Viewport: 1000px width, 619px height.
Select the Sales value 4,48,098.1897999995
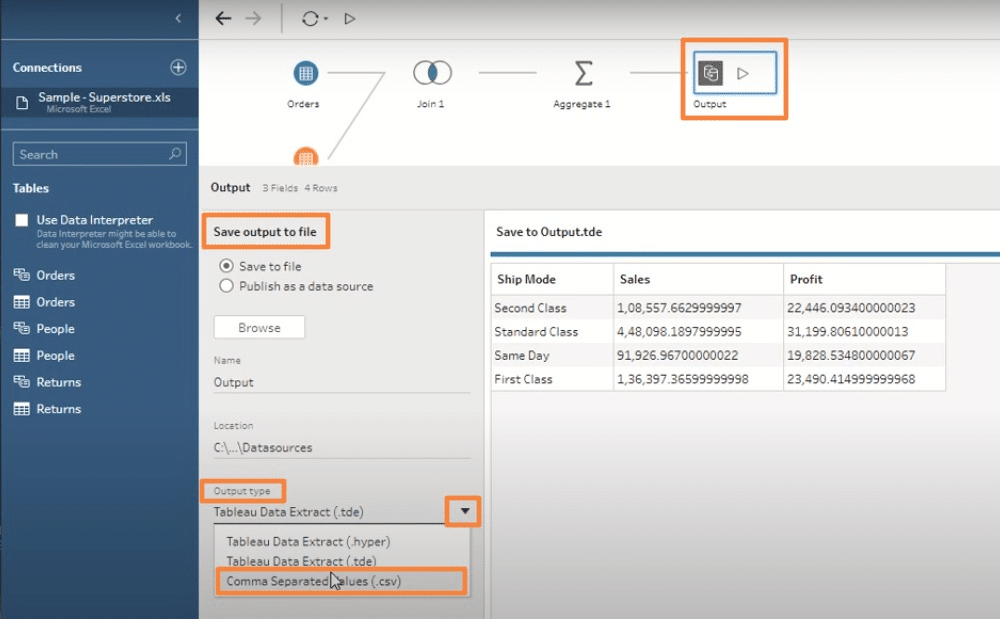[x=698, y=331]
